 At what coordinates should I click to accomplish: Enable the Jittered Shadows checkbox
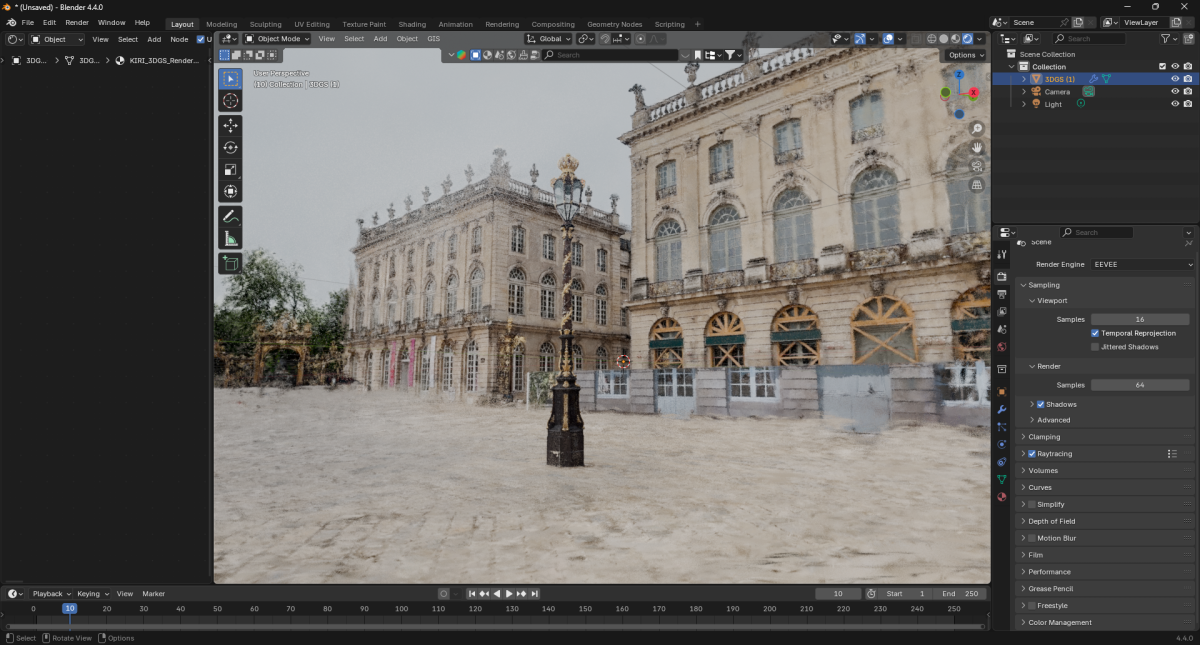pyautogui.click(x=1095, y=347)
